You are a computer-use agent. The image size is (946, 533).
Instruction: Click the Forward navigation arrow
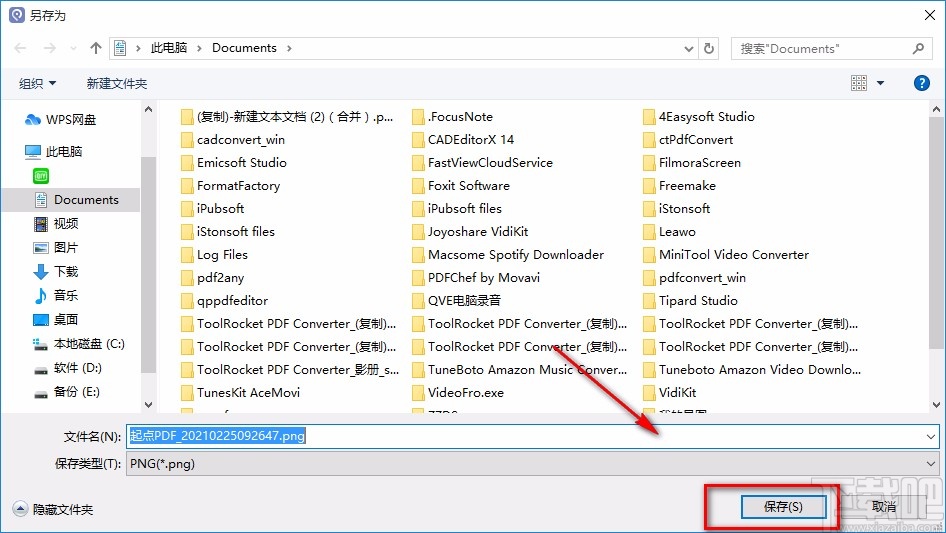click(x=49, y=48)
